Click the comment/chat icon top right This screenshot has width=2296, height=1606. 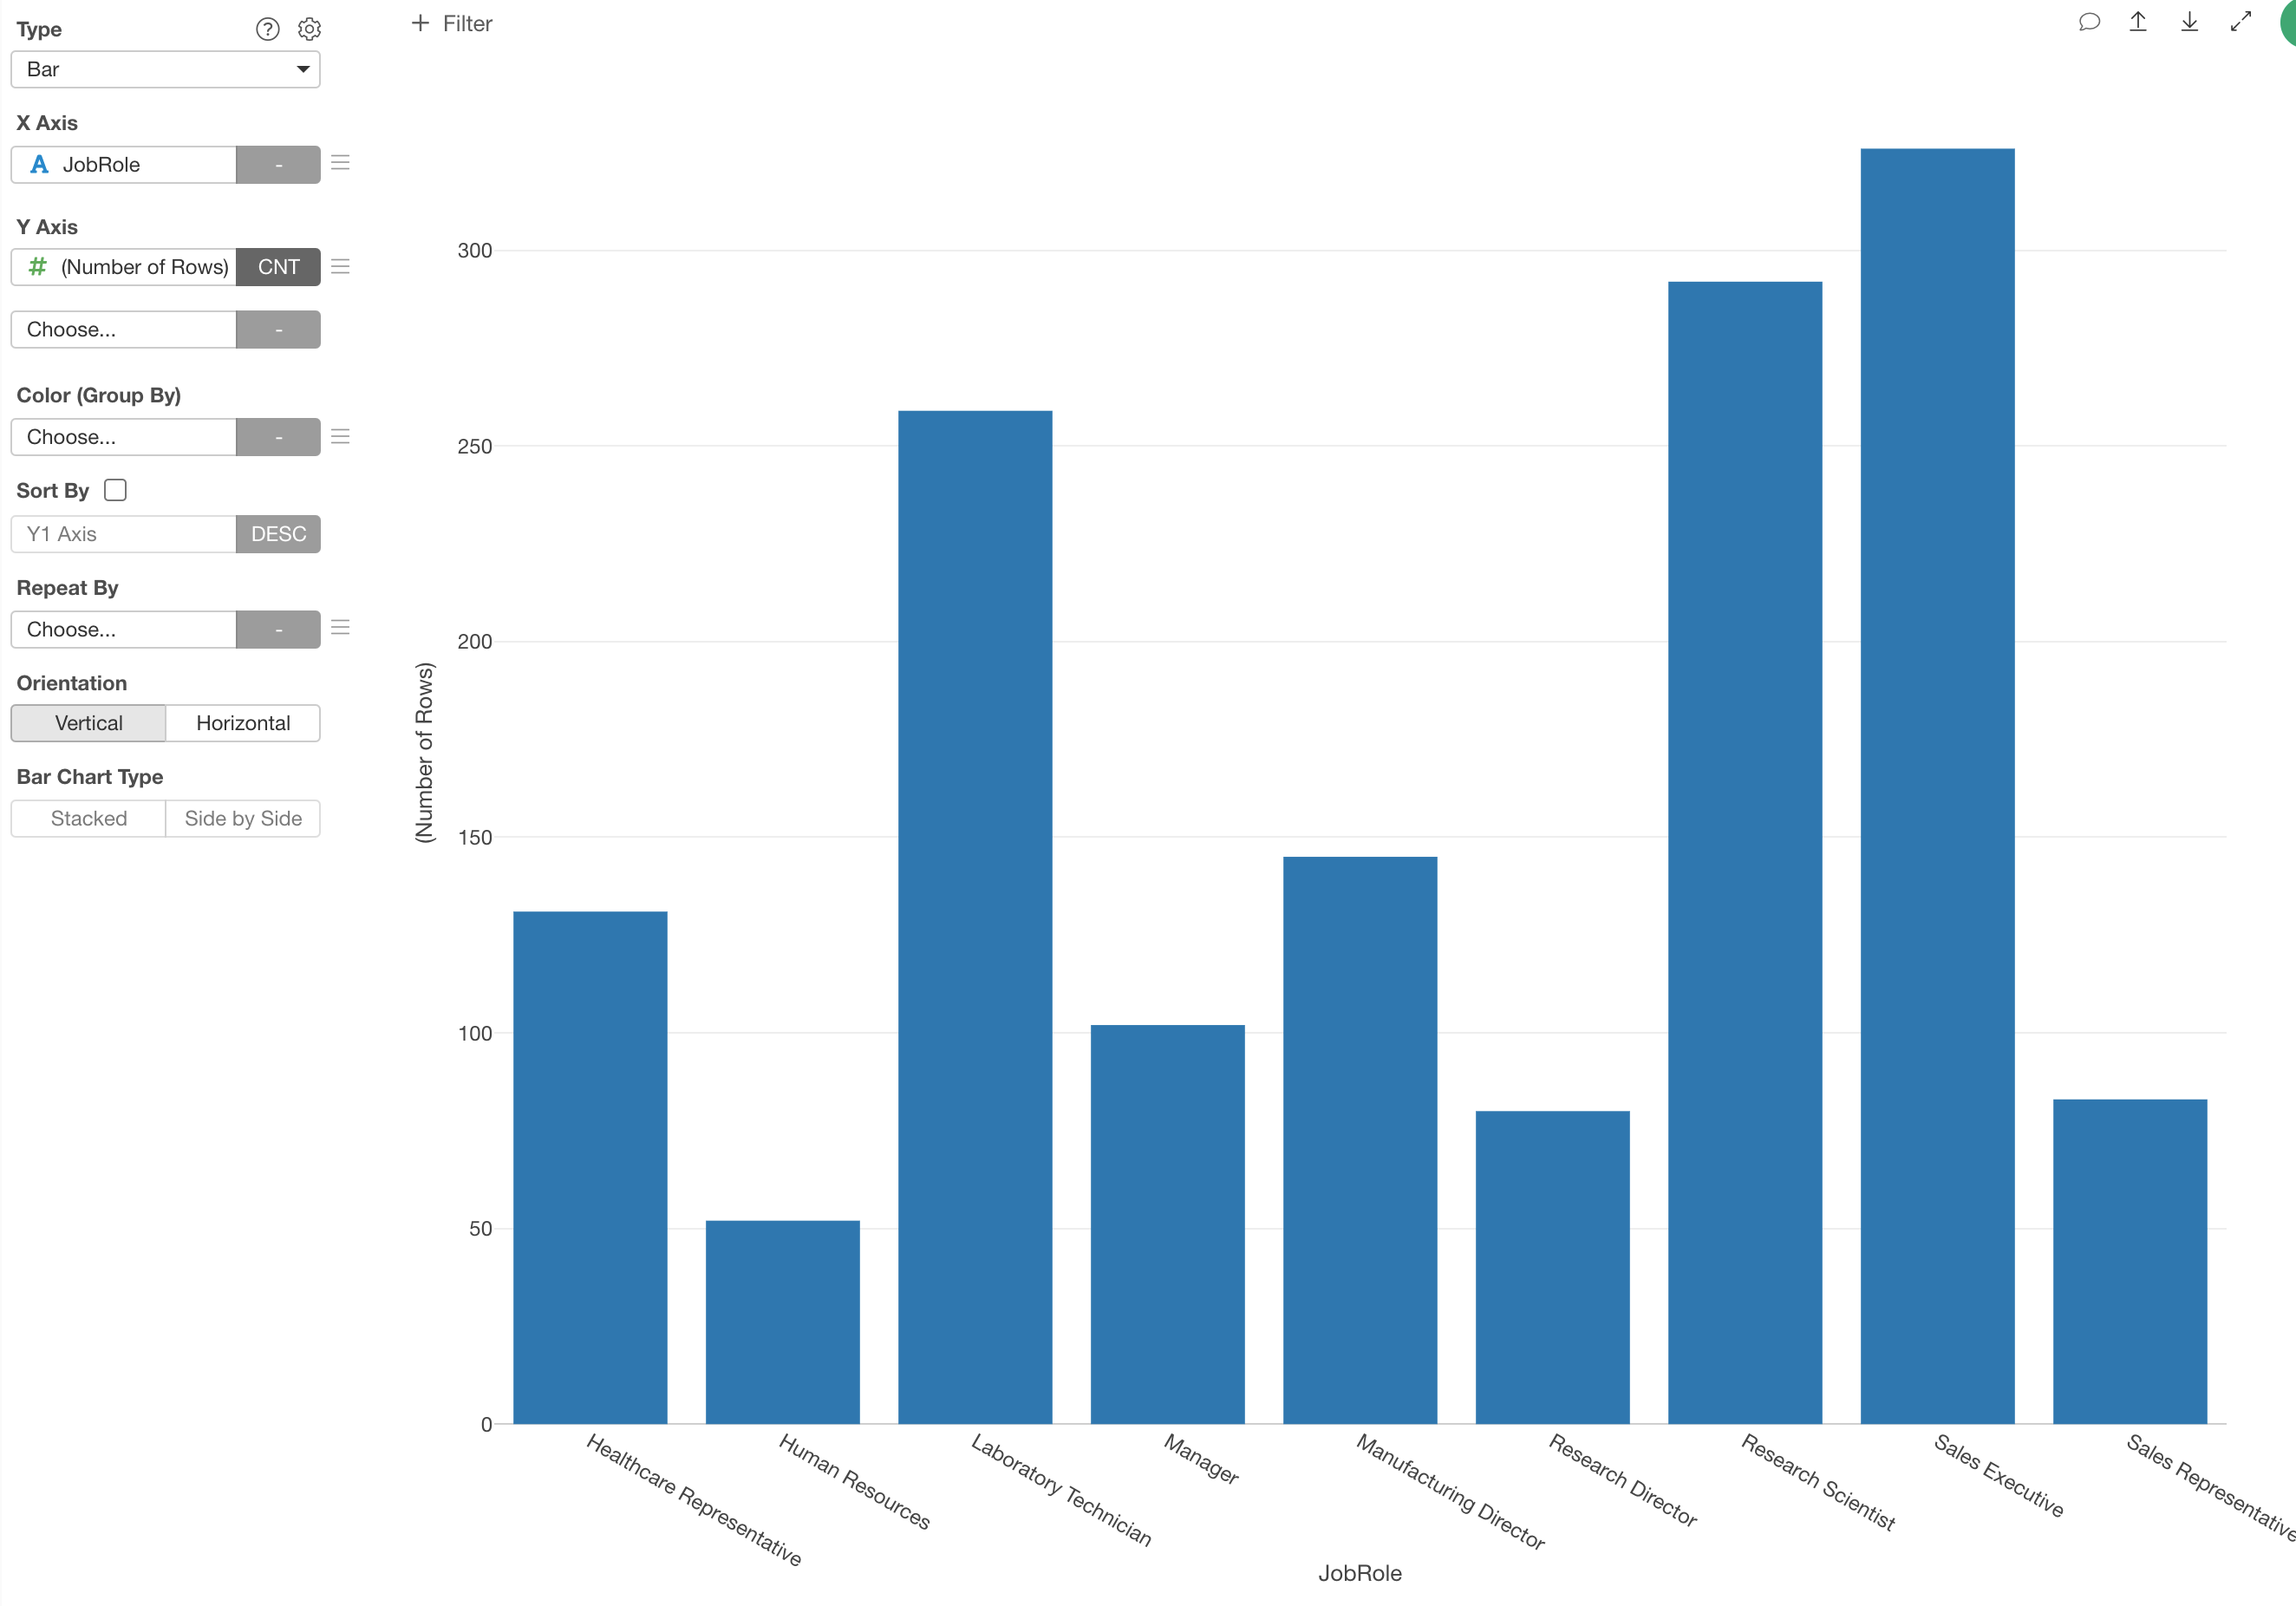click(x=2089, y=24)
